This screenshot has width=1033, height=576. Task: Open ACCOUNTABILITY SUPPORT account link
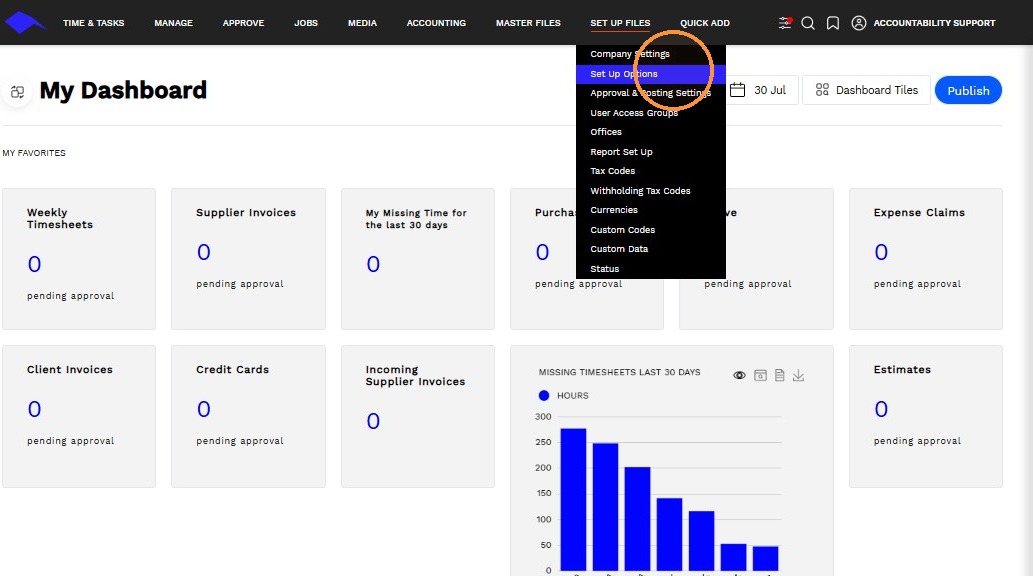(x=934, y=23)
